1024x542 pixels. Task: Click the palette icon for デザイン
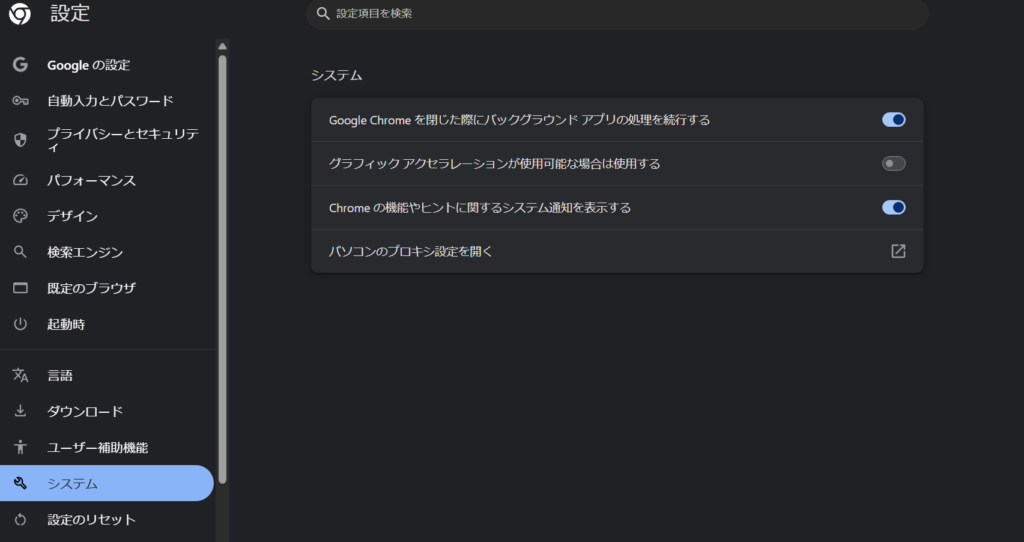20,216
